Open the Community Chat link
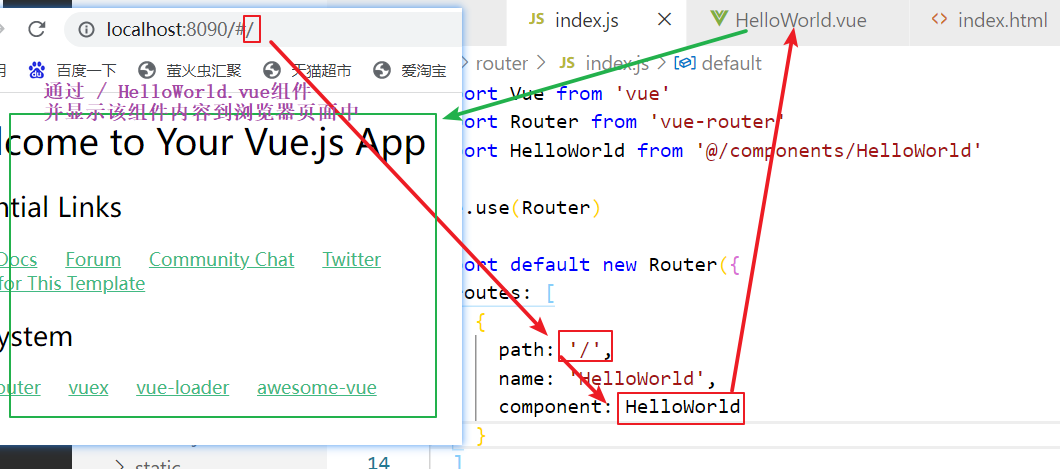The height and width of the screenshot is (469, 1060). coord(221,259)
